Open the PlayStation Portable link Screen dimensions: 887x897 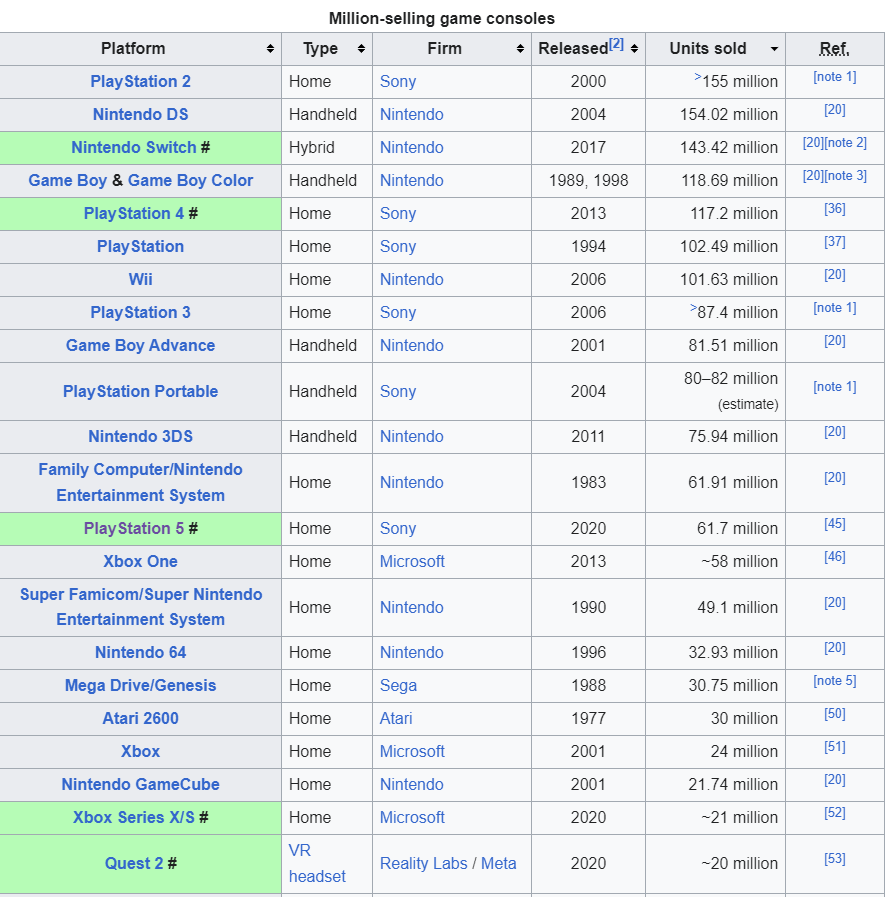[141, 391]
